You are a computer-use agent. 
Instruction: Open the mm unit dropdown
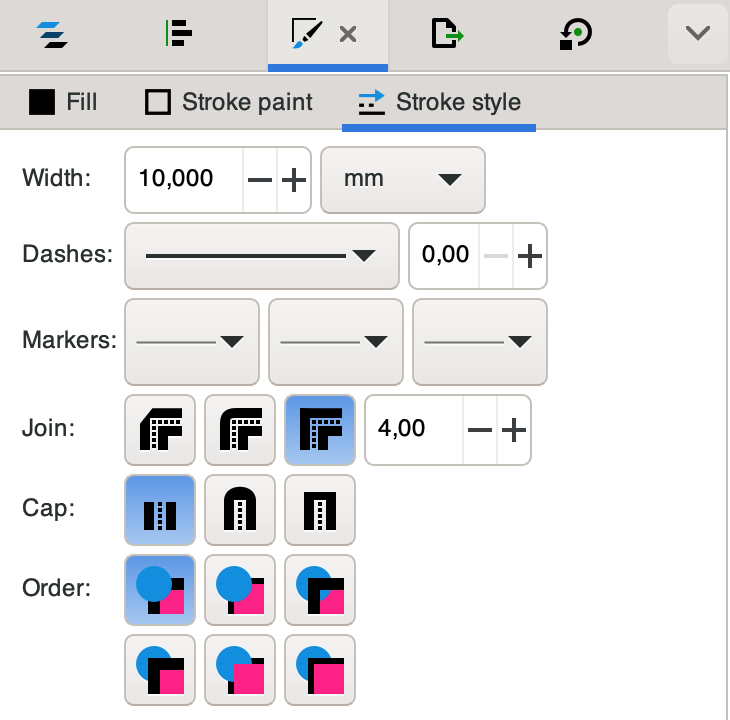click(402, 180)
